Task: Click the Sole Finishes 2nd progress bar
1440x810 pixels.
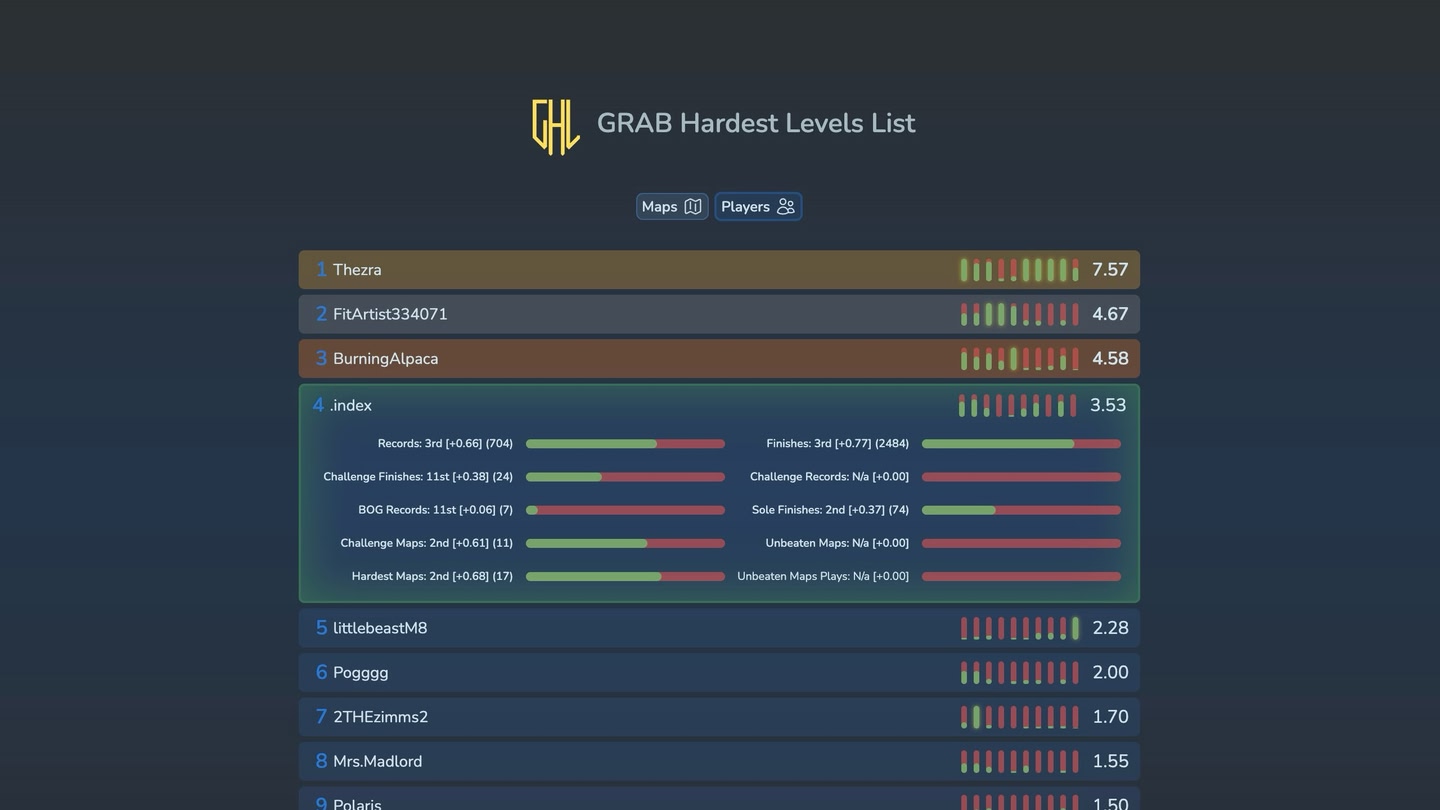Action: tap(1021, 510)
